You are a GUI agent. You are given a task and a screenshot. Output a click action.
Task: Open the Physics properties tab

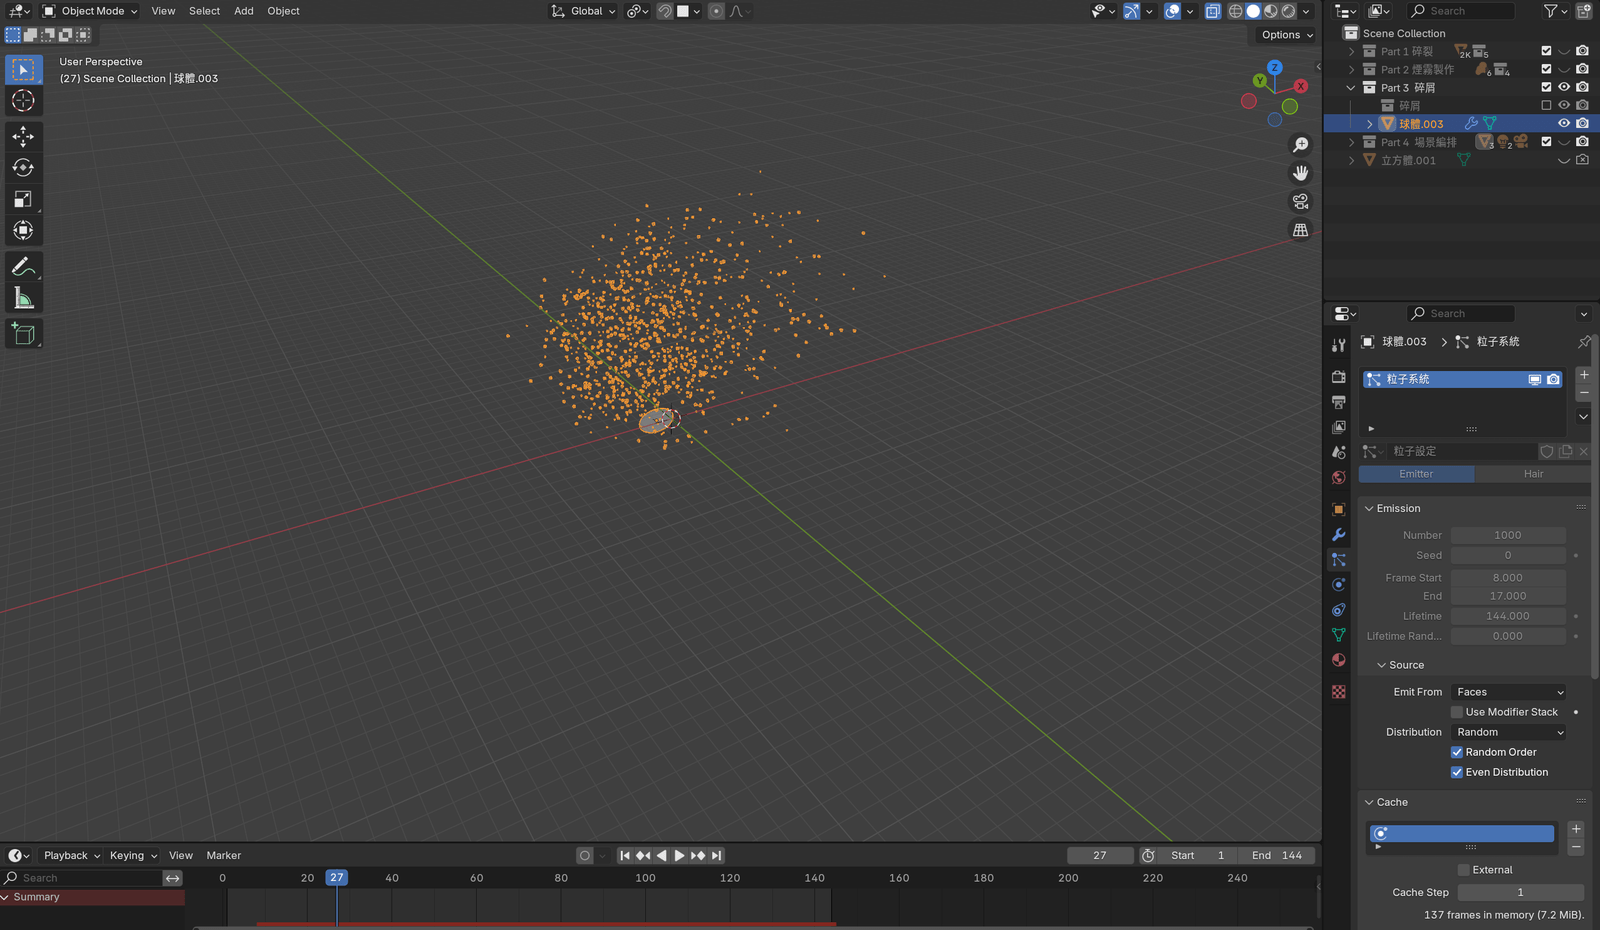(x=1339, y=584)
